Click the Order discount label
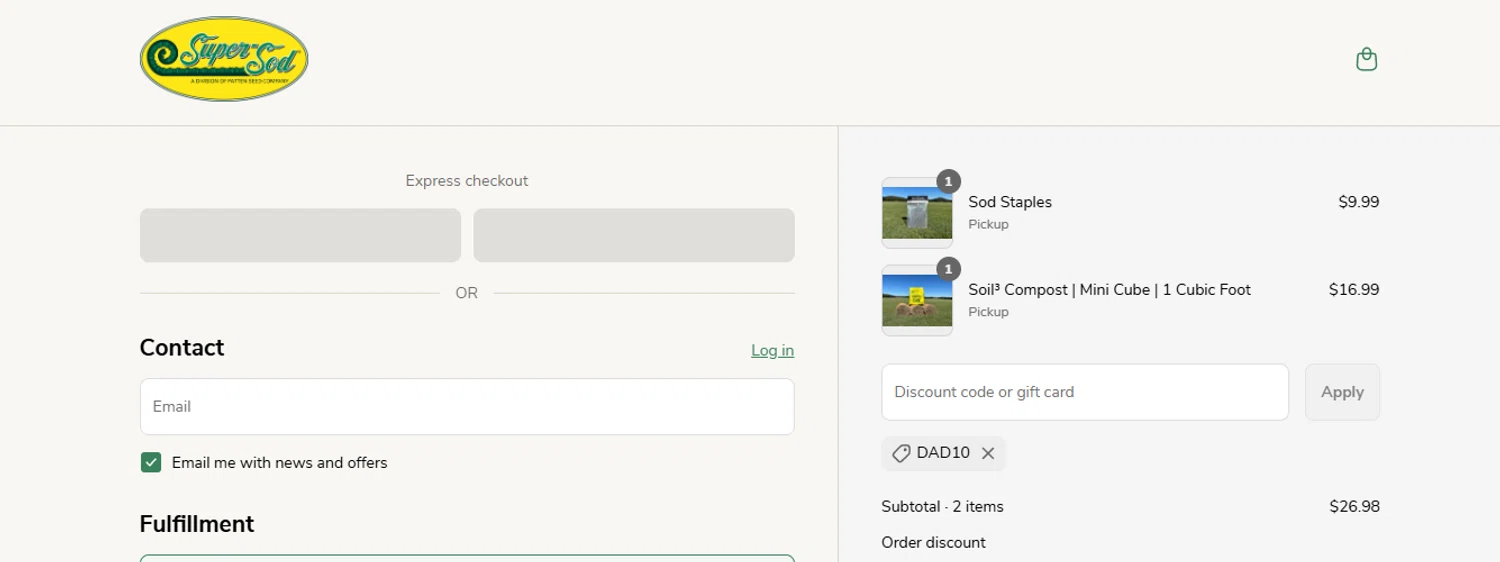Image resolution: width=1500 pixels, height=562 pixels. point(933,542)
